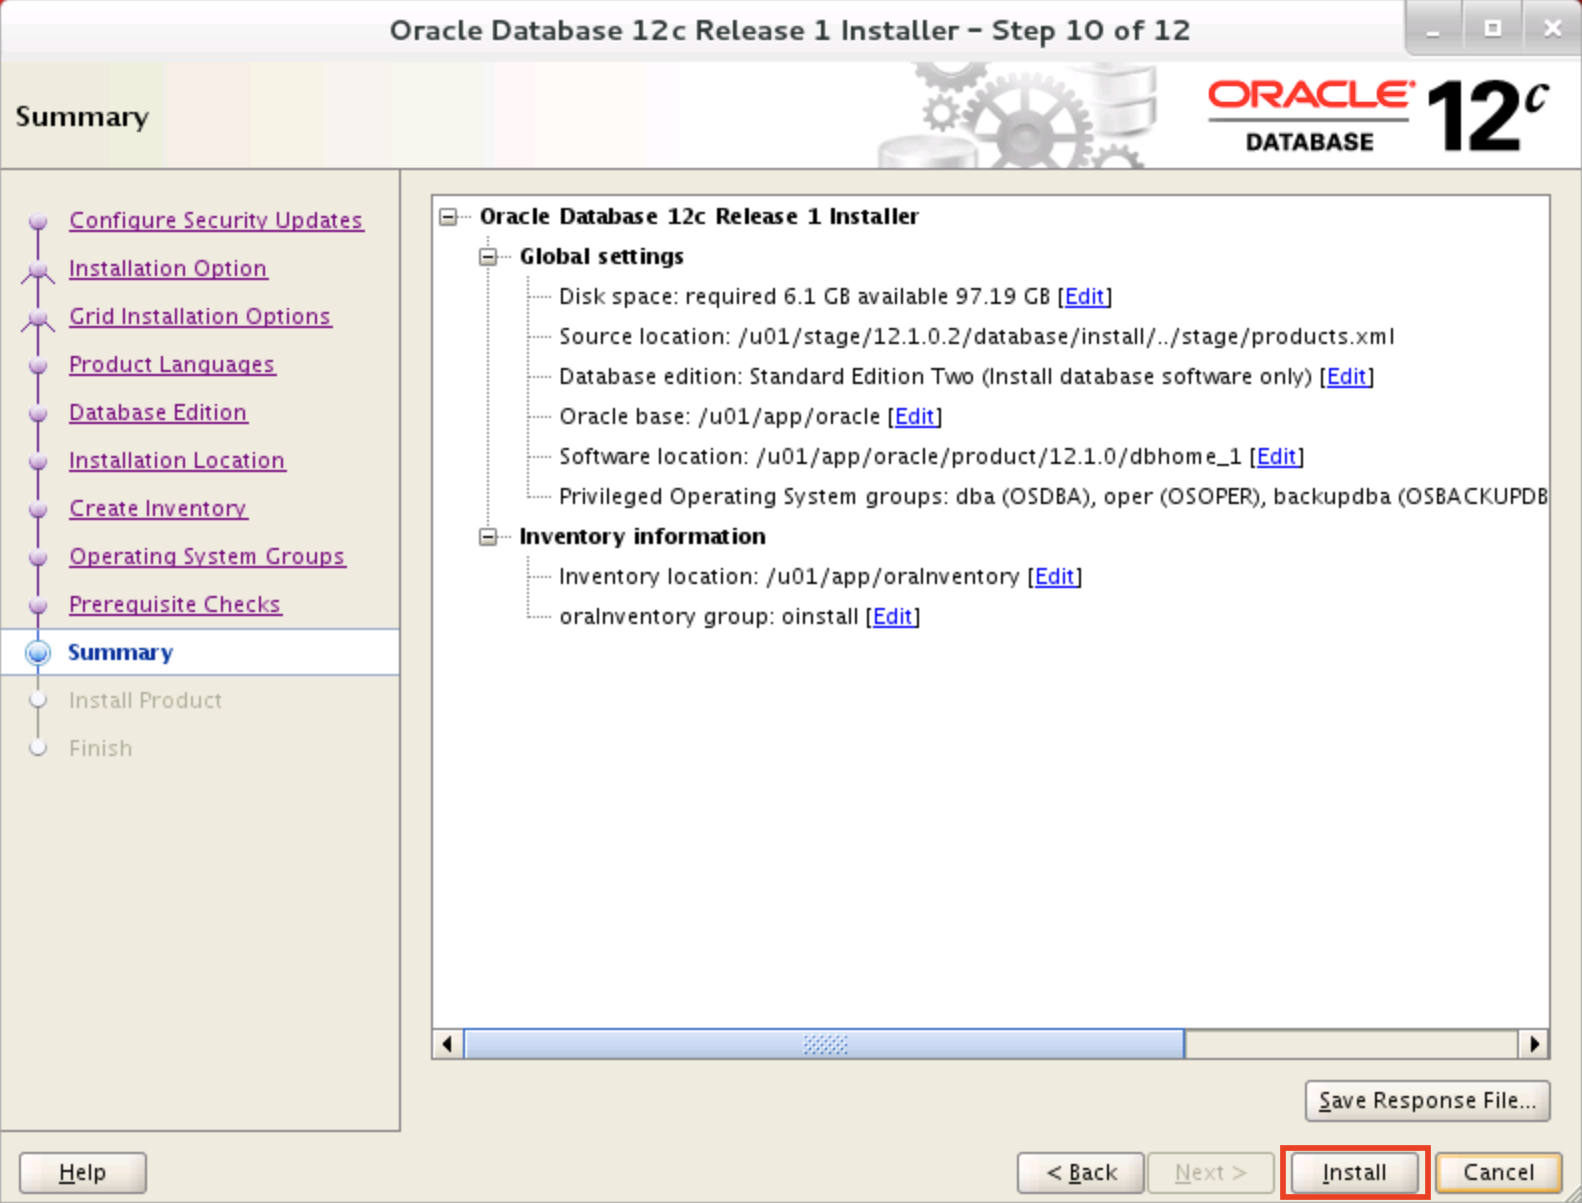Click the Installation Location step bullet
Screen dimensions: 1582x1203
tap(38, 461)
